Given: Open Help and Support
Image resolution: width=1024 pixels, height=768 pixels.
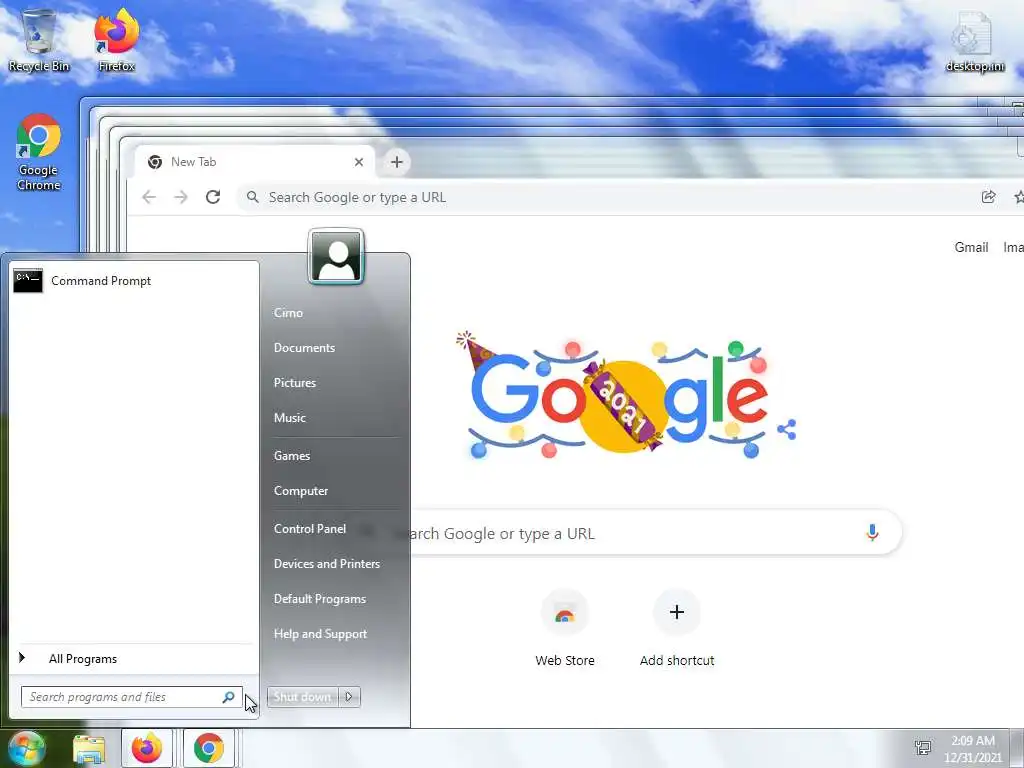Looking at the screenshot, I should click(x=321, y=633).
